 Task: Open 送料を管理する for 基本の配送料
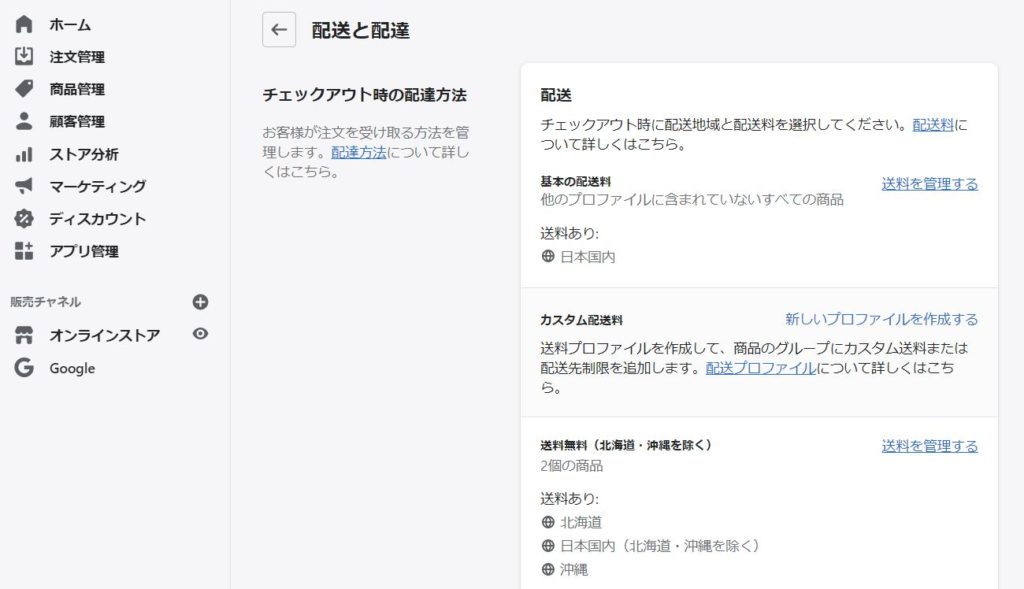click(x=929, y=184)
